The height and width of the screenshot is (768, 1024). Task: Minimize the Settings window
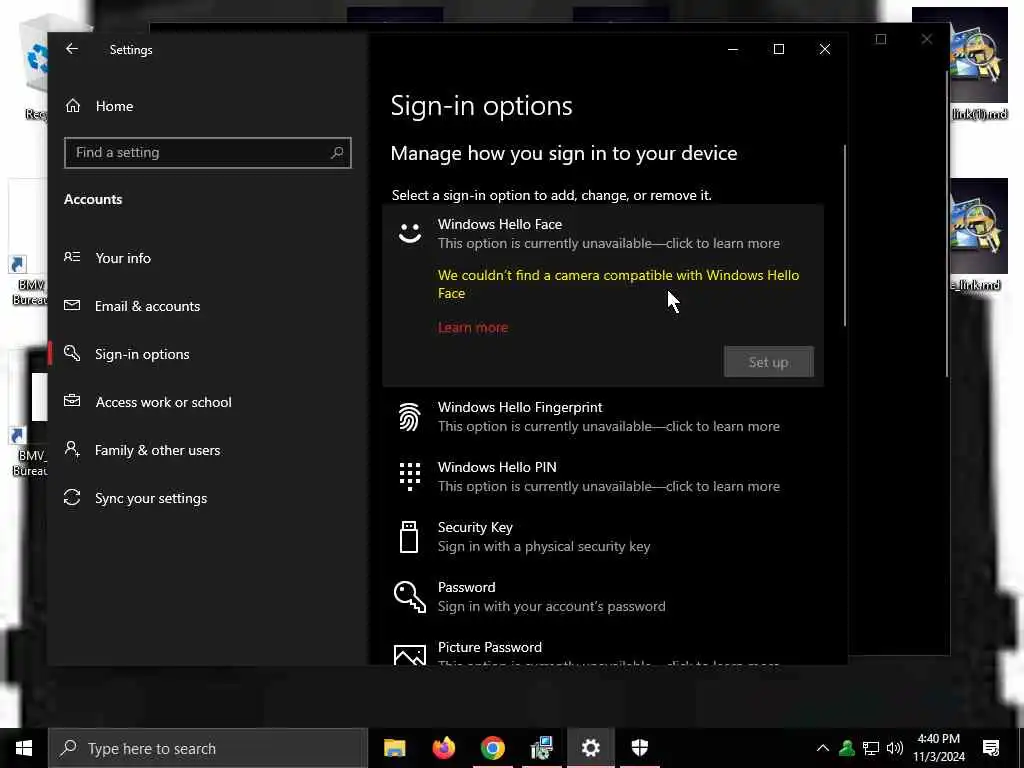(x=733, y=49)
